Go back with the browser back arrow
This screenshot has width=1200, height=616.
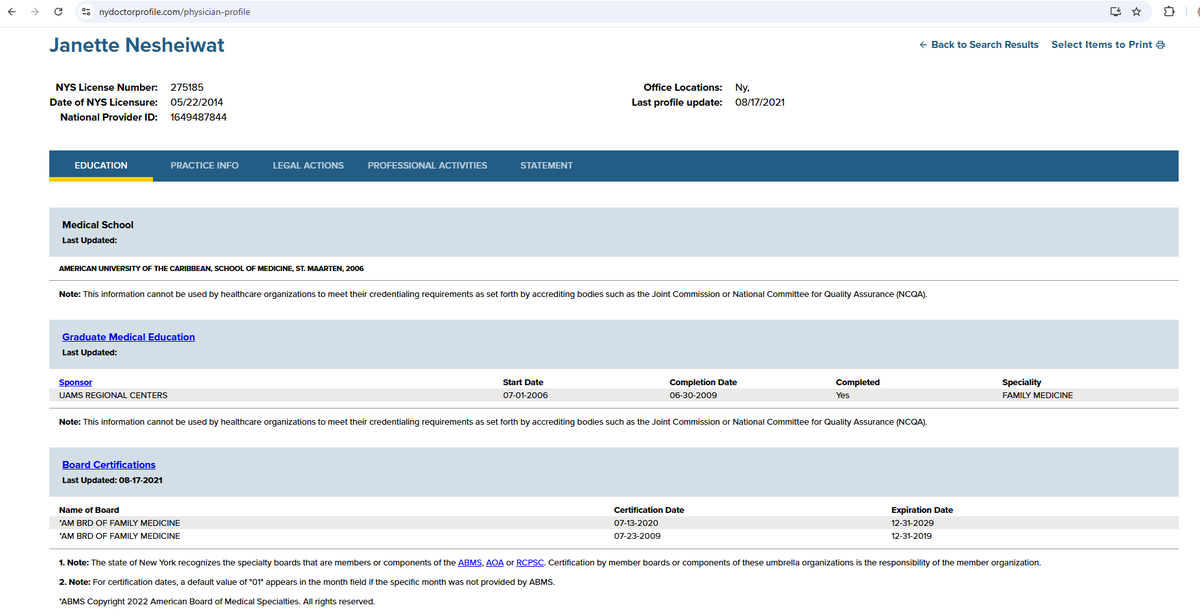click(x=11, y=12)
